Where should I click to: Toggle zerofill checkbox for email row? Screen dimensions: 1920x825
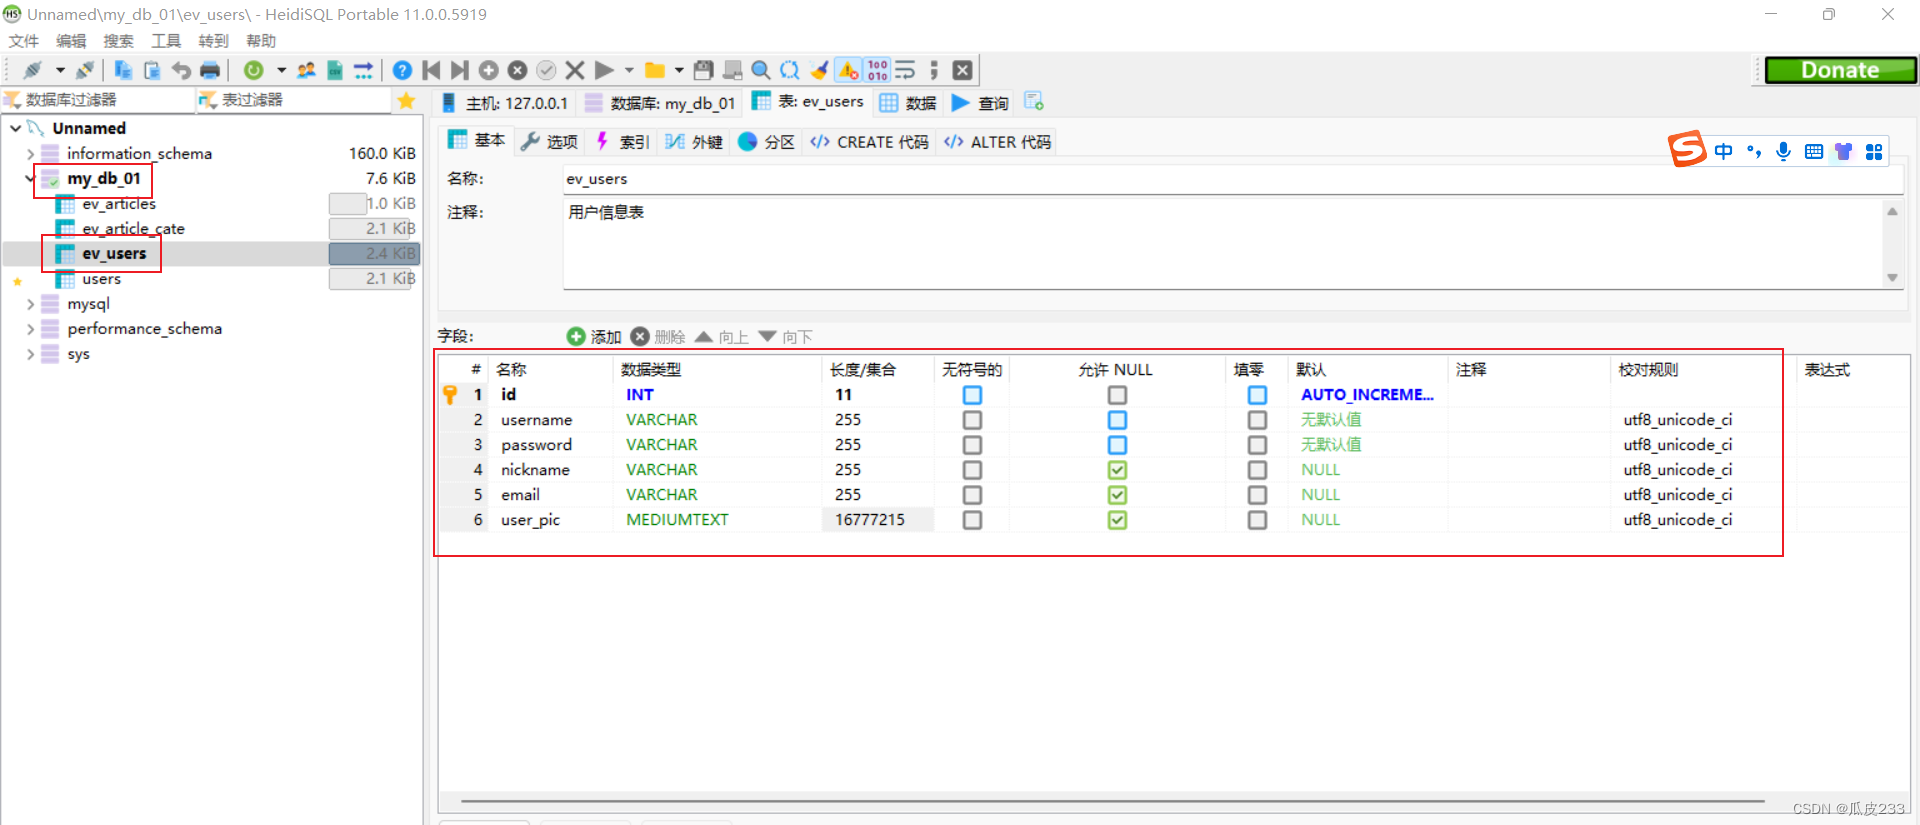[1257, 495]
